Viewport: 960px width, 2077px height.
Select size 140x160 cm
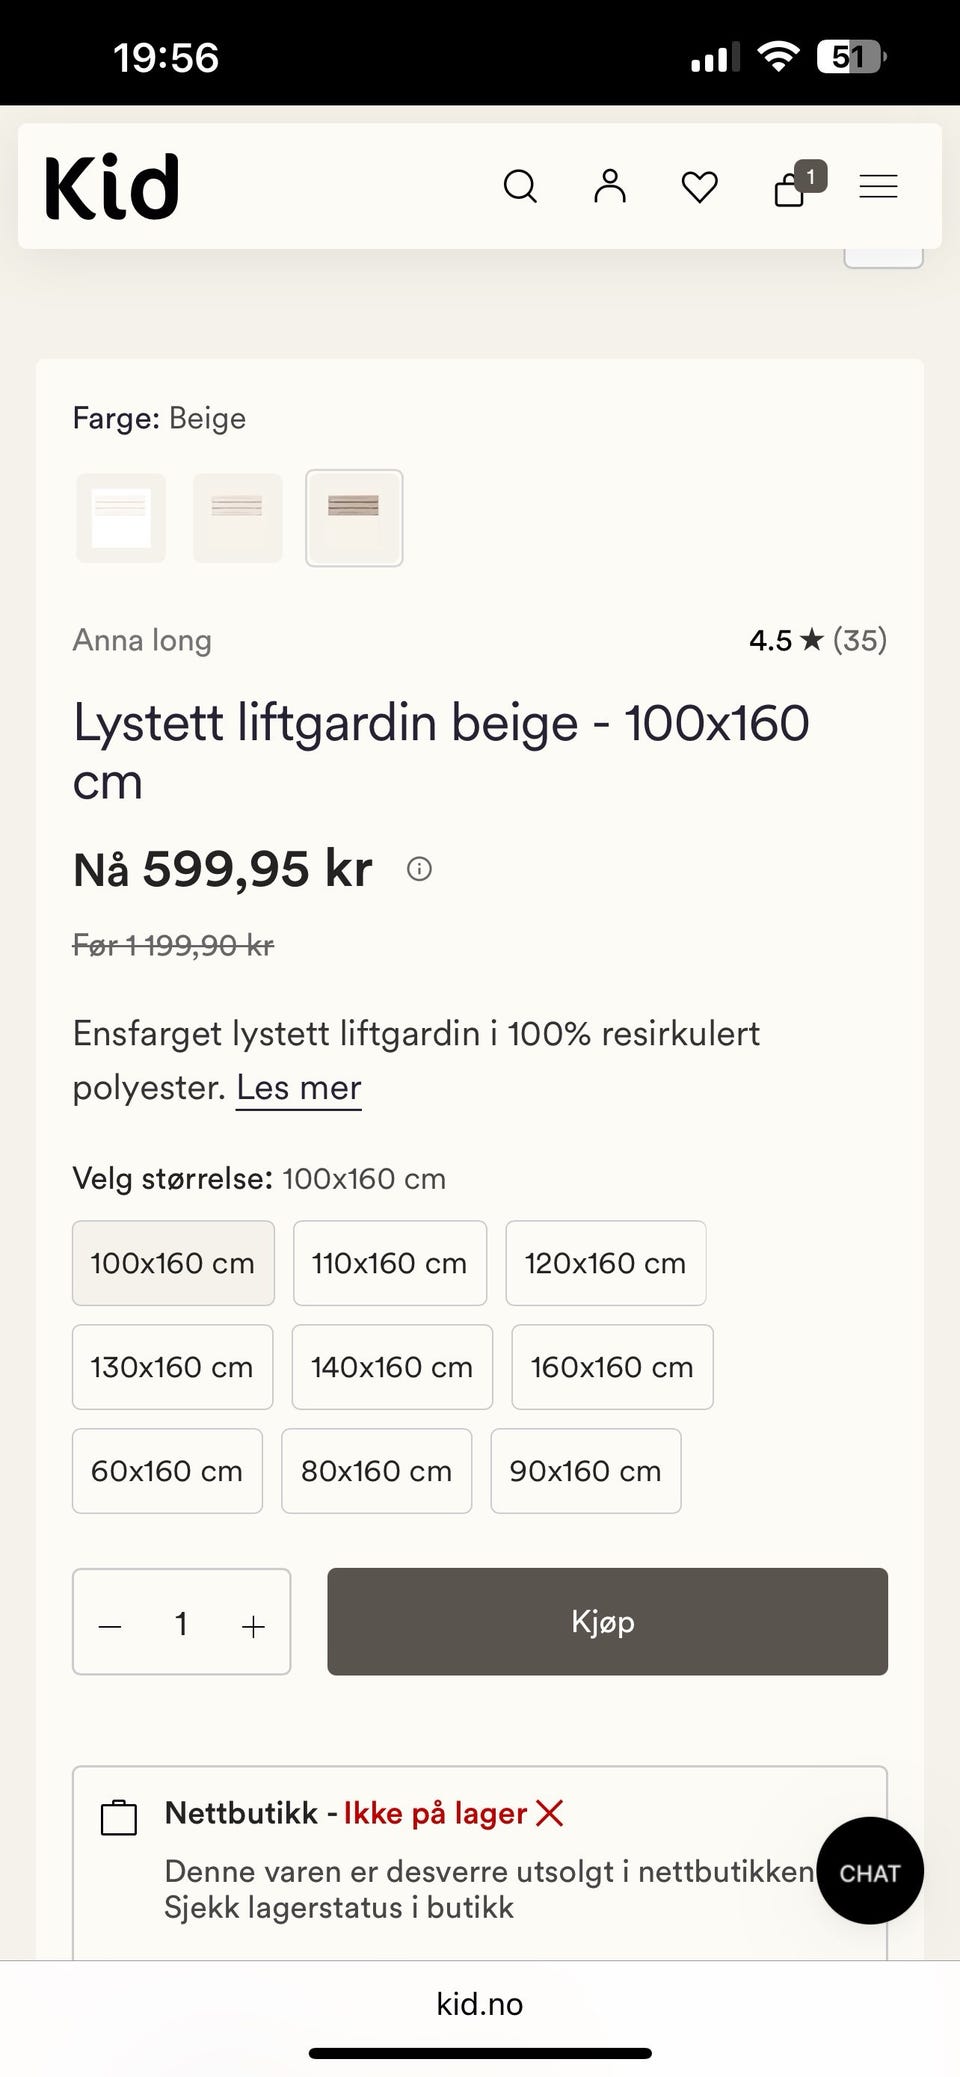[392, 1367]
